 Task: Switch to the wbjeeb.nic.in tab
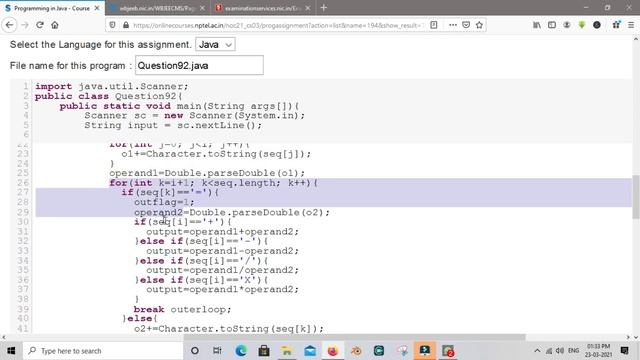pos(158,8)
